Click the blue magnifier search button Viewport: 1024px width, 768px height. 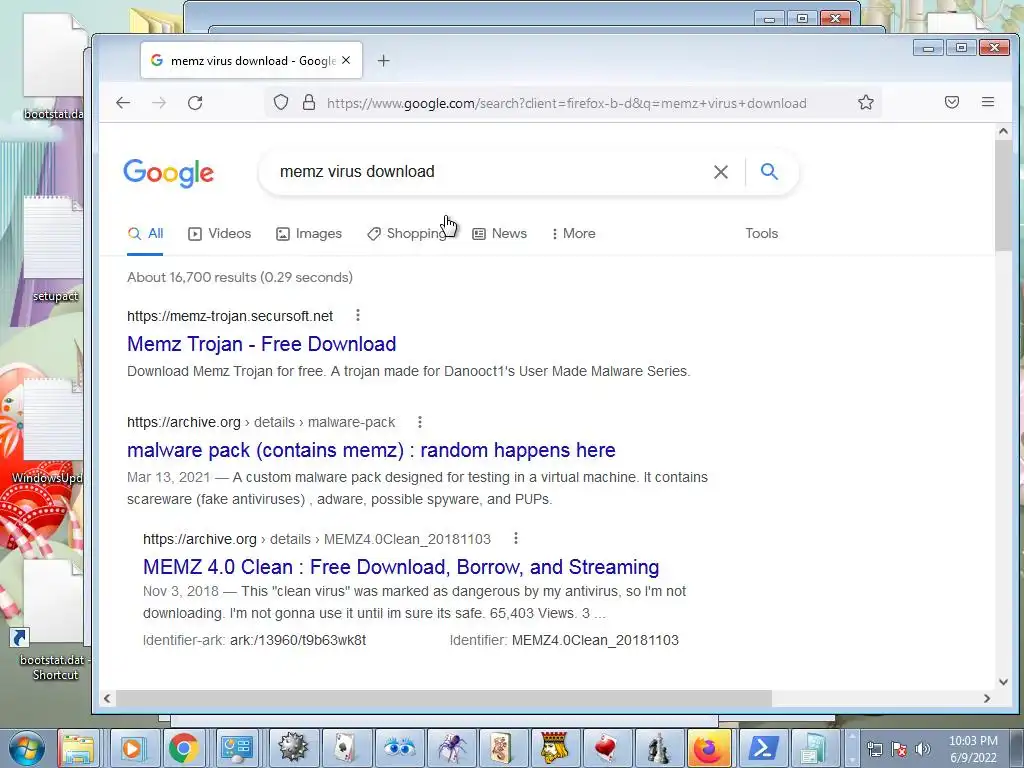pyautogui.click(x=769, y=171)
